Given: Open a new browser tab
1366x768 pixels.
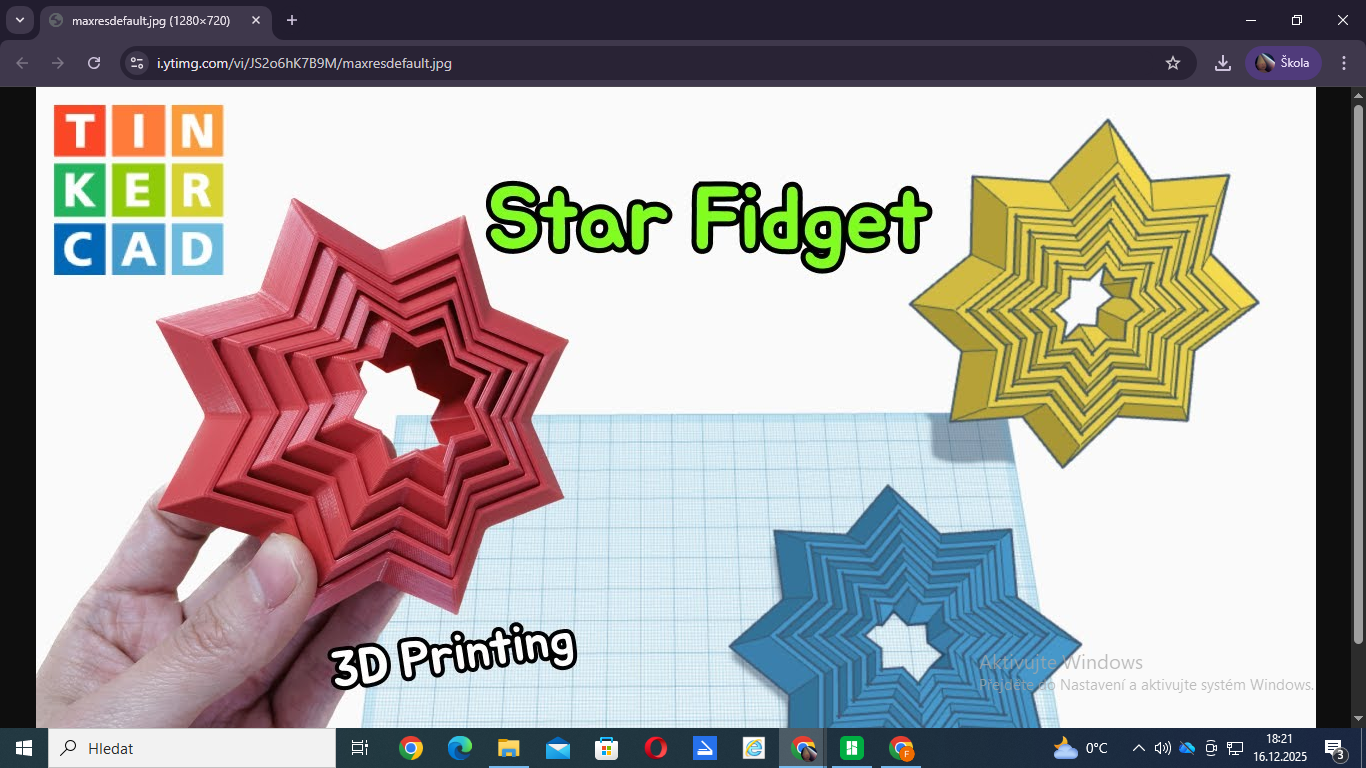Looking at the screenshot, I should [x=292, y=20].
